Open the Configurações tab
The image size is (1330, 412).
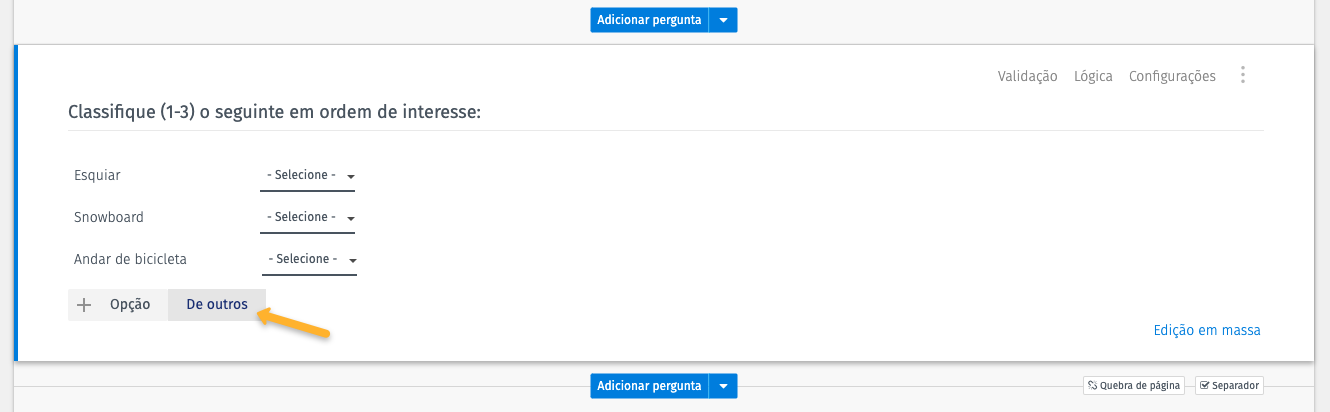click(1172, 76)
